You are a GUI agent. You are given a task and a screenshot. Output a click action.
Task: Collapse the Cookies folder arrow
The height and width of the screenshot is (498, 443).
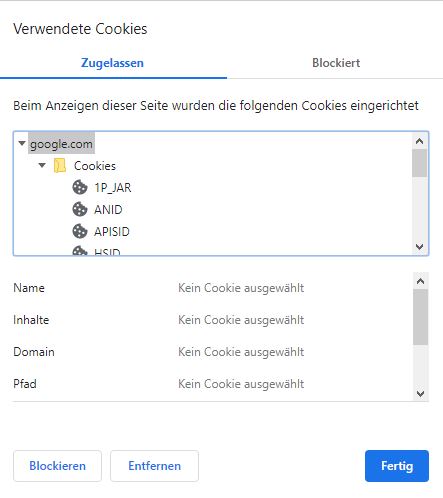pos(42,165)
